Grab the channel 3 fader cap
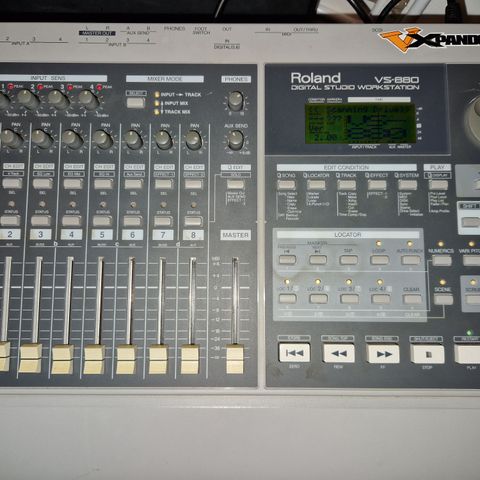The width and height of the screenshot is (480, 480). [30, 359]
